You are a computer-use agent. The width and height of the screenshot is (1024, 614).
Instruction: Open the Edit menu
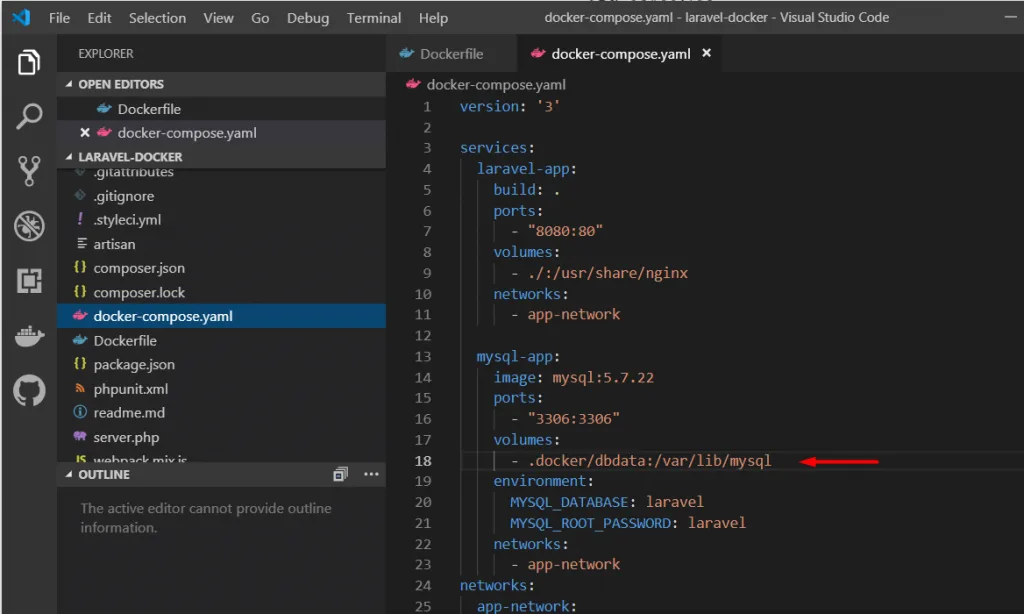[99, 18]
